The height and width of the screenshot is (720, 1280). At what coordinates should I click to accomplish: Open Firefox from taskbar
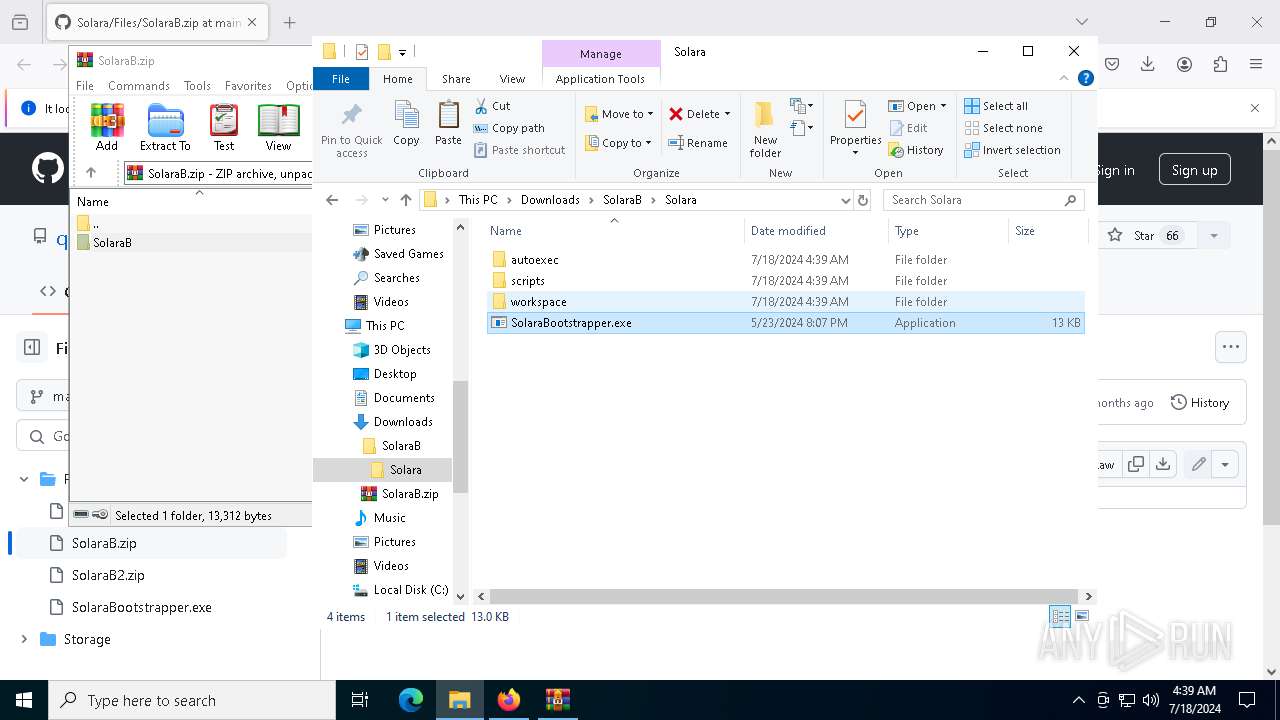click(x=509, y=700)
